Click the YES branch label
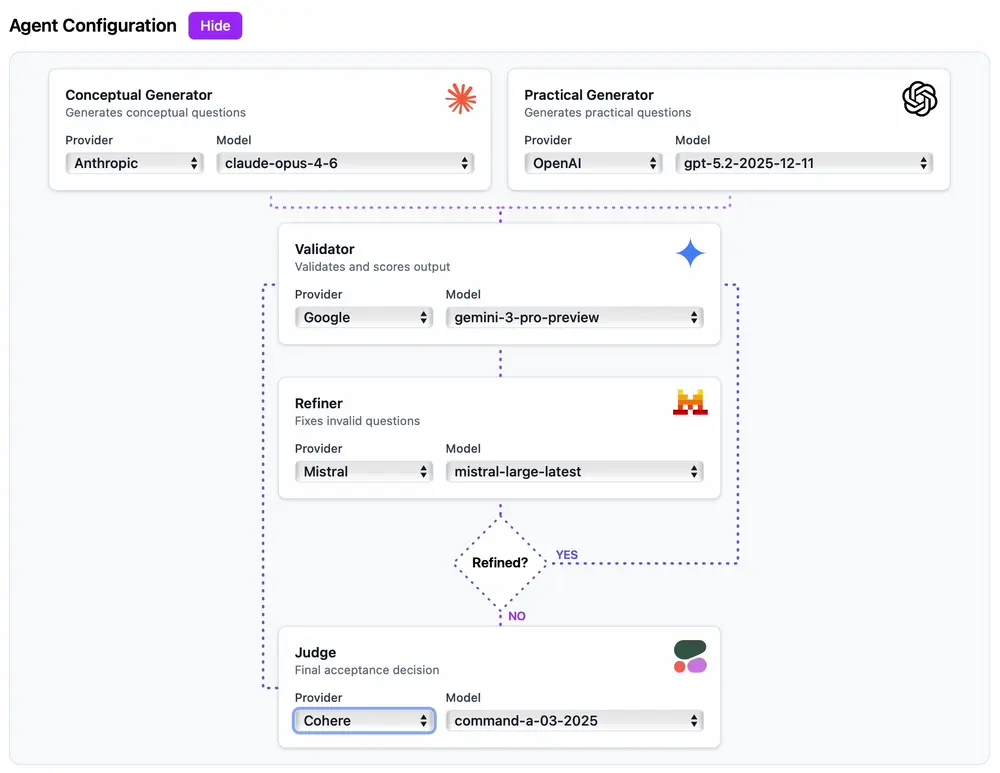 tap(566, 555)
